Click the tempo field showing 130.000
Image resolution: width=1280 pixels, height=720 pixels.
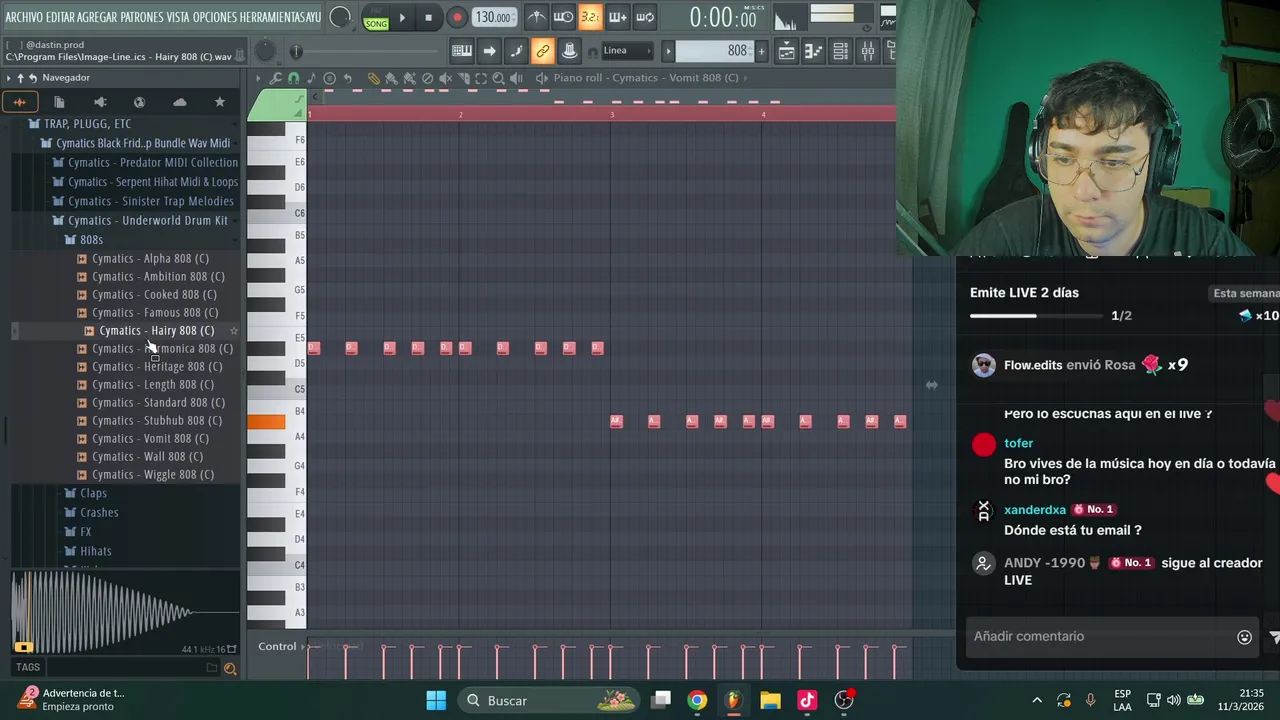pos(494,17)
